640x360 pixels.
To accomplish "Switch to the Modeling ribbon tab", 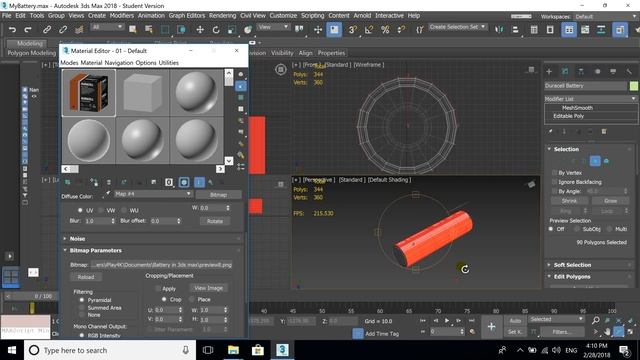I will click(29, 43).
